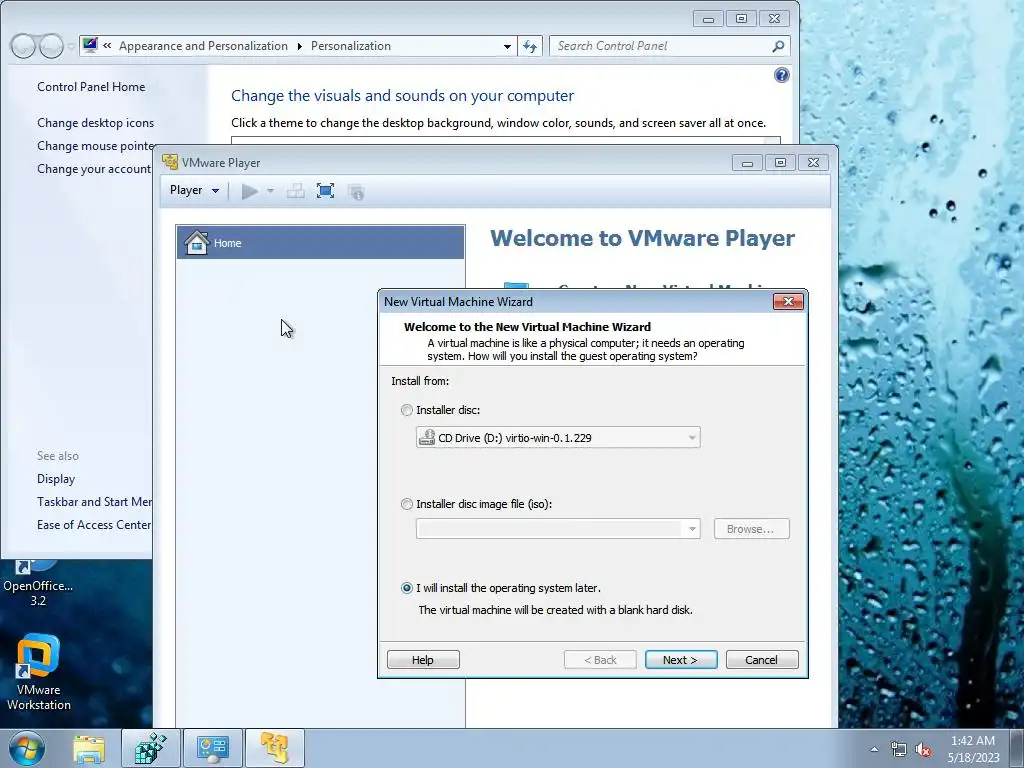Click Help in the New Virtual Machine Wizard

(423, 660)
